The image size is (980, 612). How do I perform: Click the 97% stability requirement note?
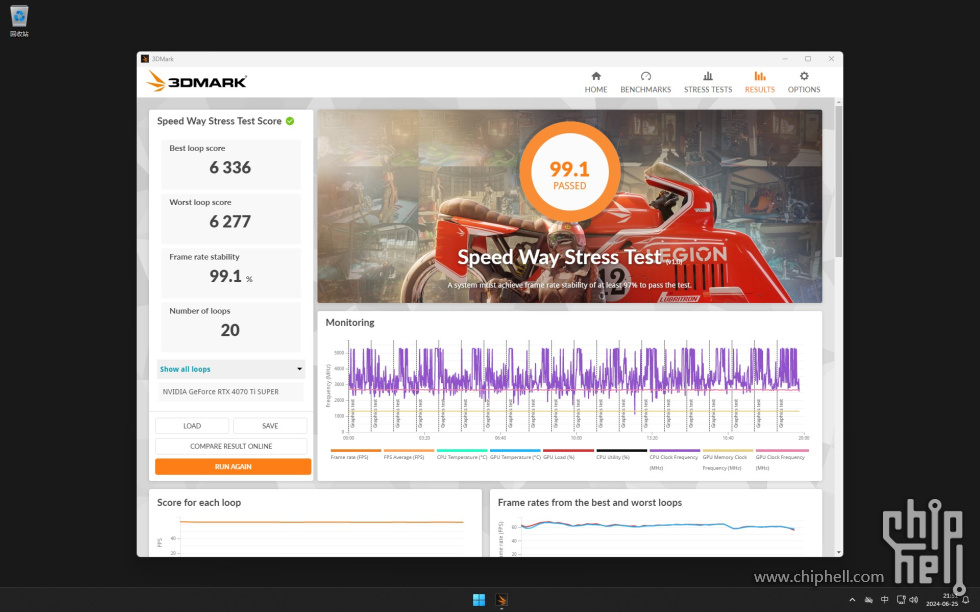[569, 285]
